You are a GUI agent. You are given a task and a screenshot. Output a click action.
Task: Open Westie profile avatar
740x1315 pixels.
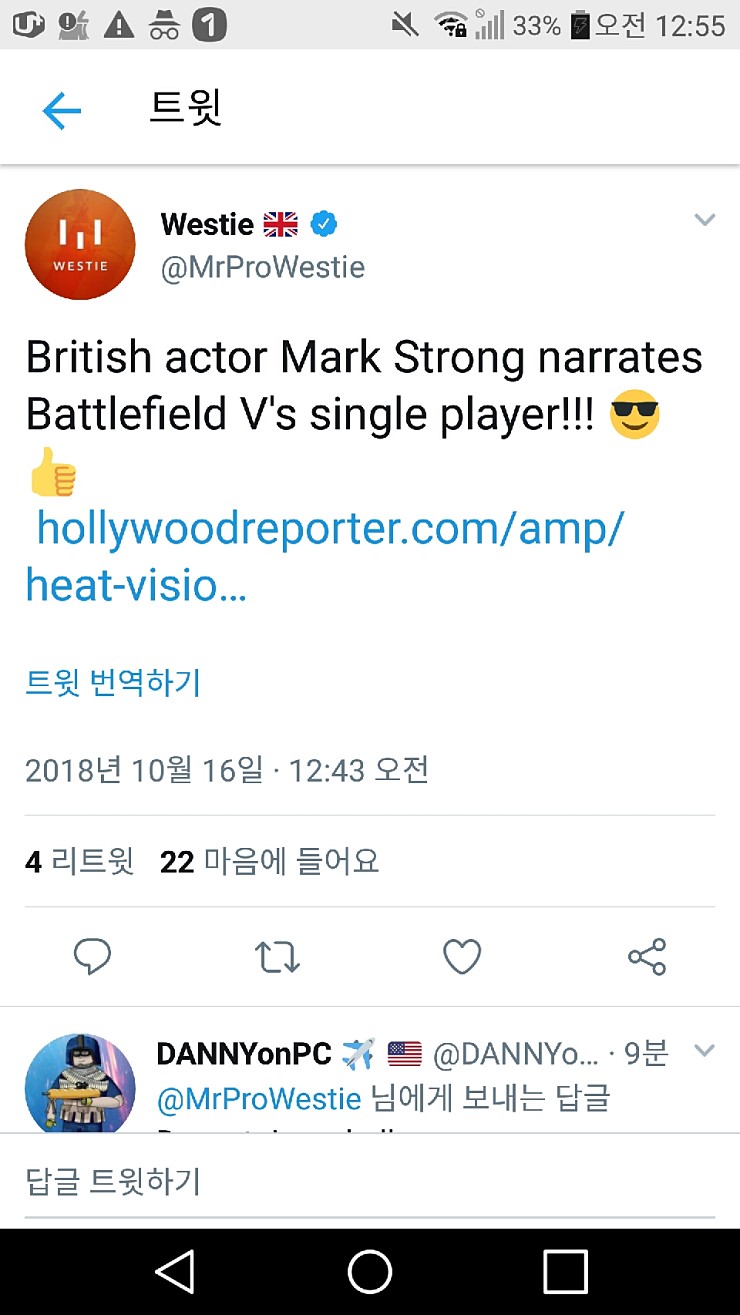pos(80,245)
